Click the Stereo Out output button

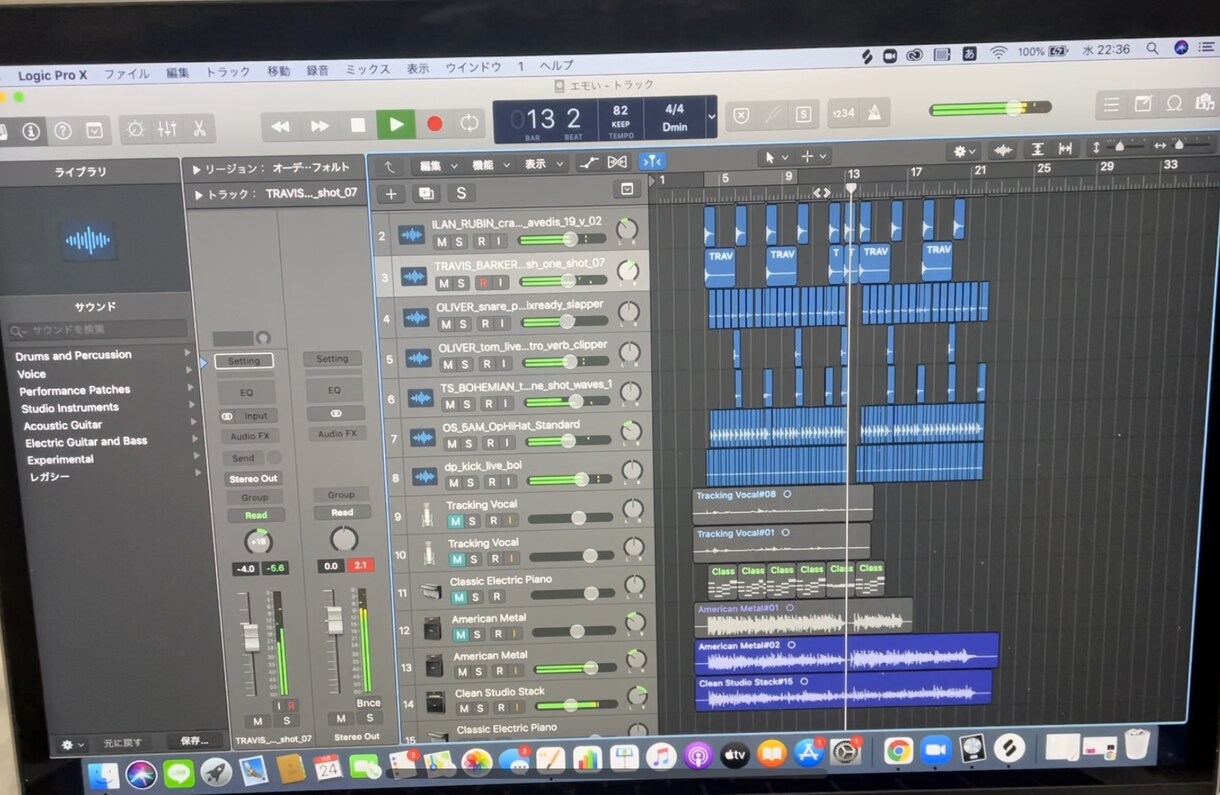(x=253, y=479)
